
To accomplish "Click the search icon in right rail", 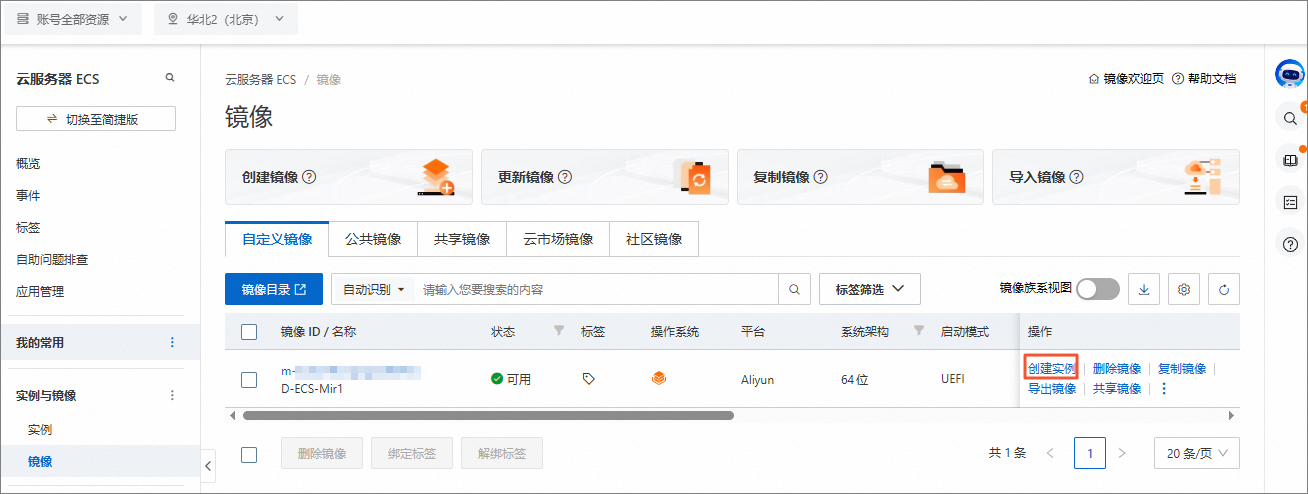I will coord(1290,118).
